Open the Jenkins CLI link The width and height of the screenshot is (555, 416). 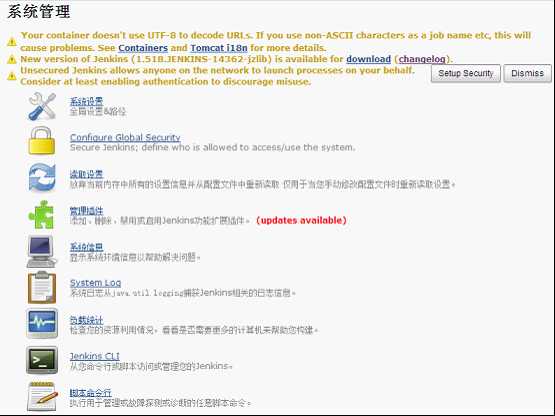[95, 356]
